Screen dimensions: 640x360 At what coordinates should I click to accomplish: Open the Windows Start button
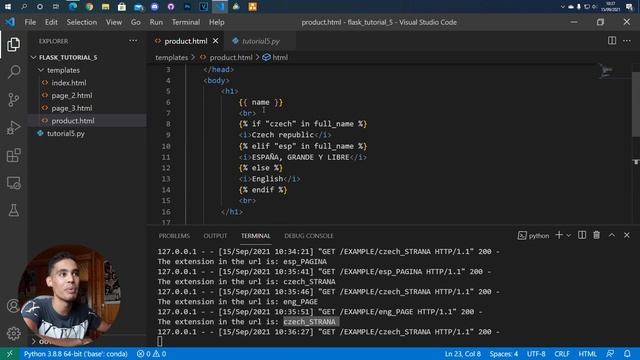pyautogui.click(x=8, y=7)
